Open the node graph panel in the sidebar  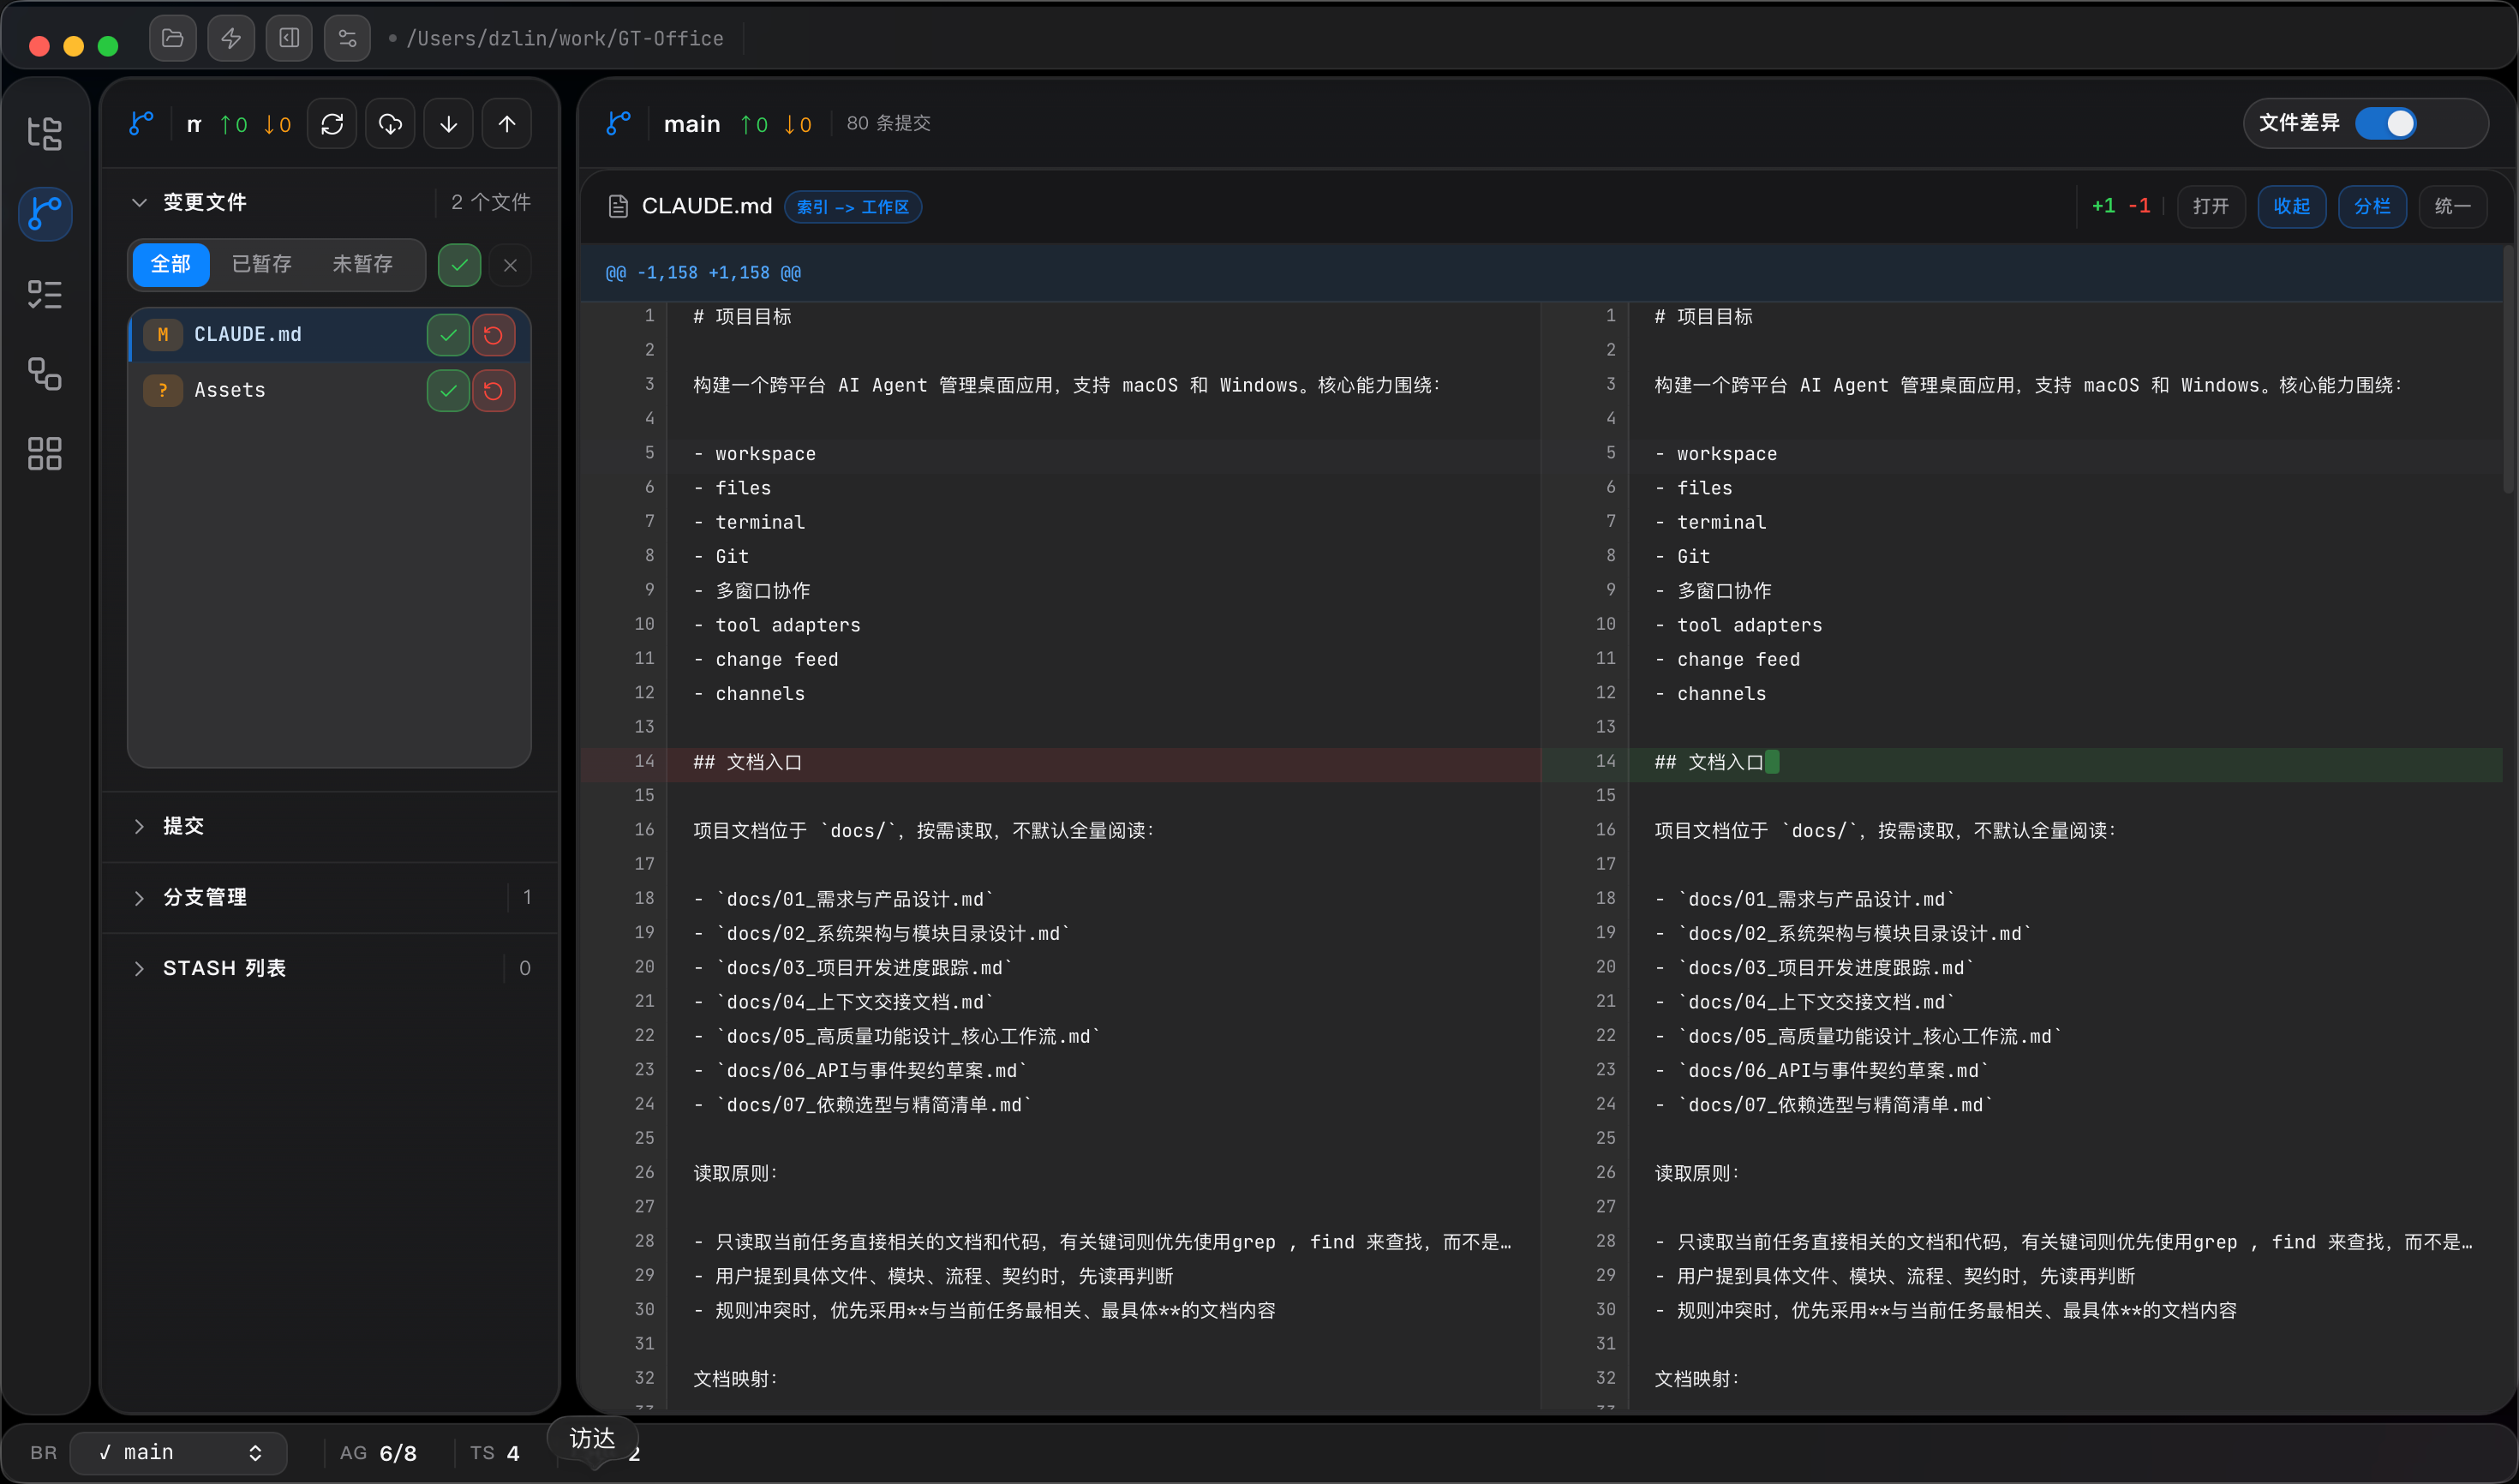pos(44,374)
